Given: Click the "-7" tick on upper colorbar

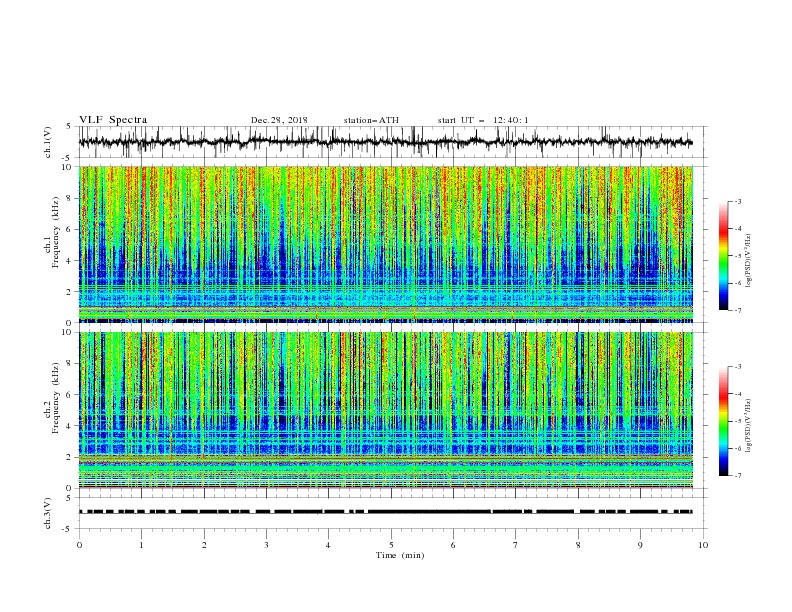Looking at the screenshot, I should point(738,311).
